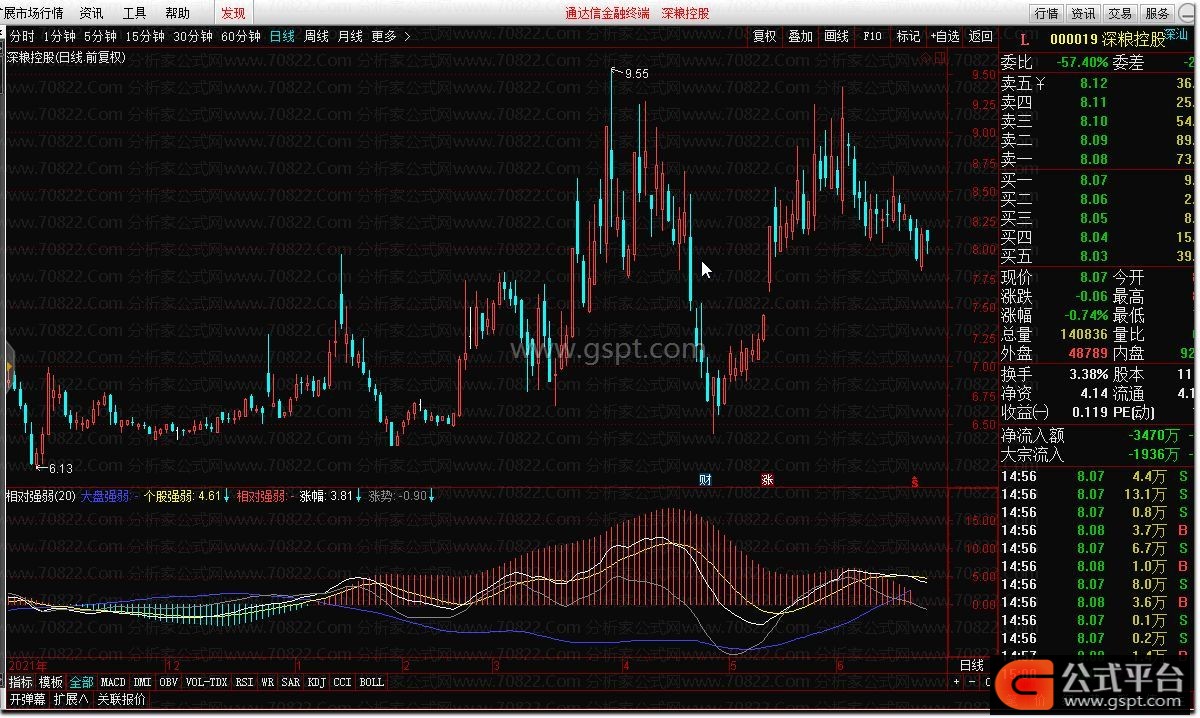Viewport: 1200px width, 718px height.
Task: Click the minimize circle beside 服务
Action: tap(1187, 13)
